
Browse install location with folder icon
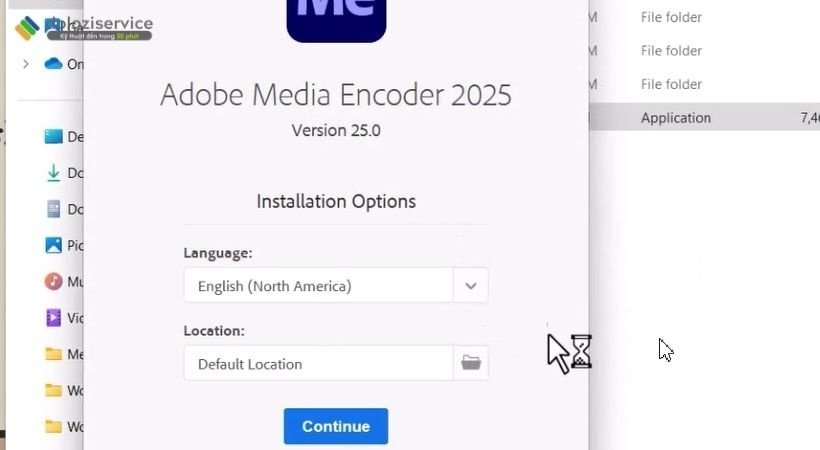(x=471, y=363)
